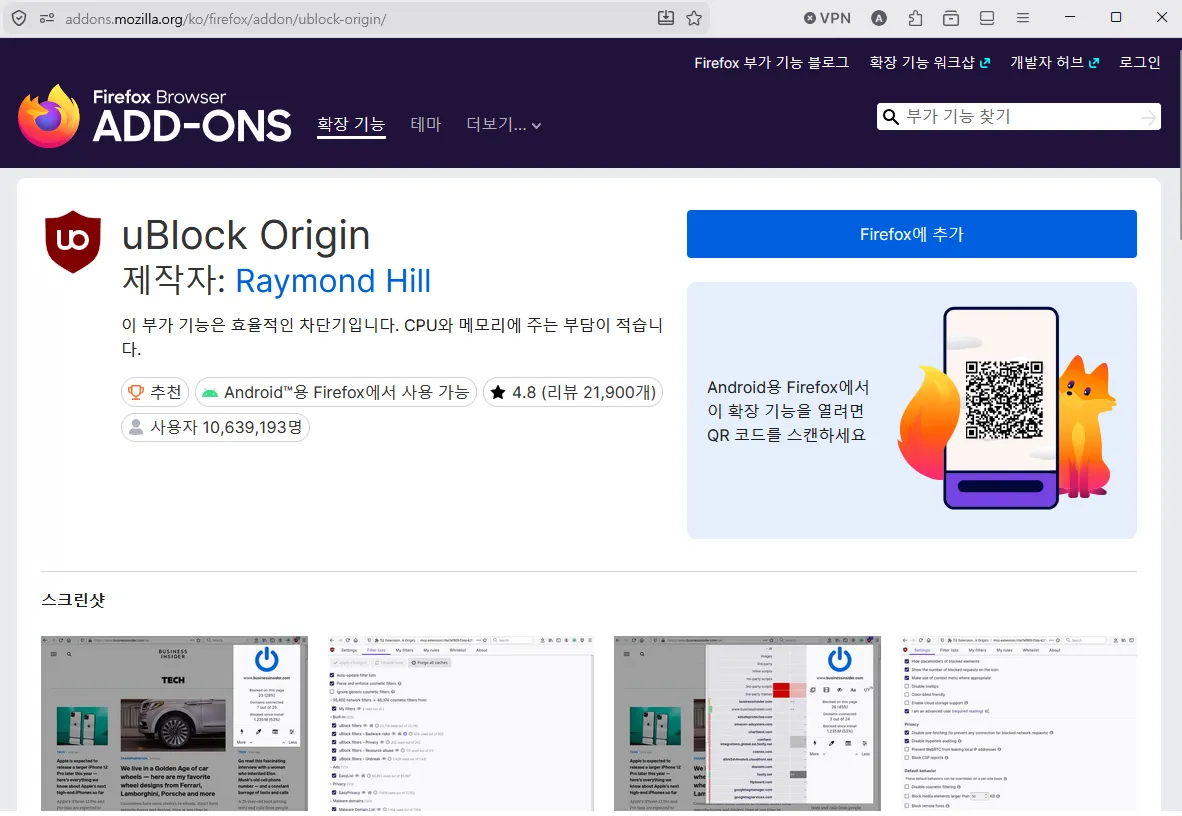Expand the 더보기 dropdown
Viewport: 1182px width, 816px height.
point(504,124)
